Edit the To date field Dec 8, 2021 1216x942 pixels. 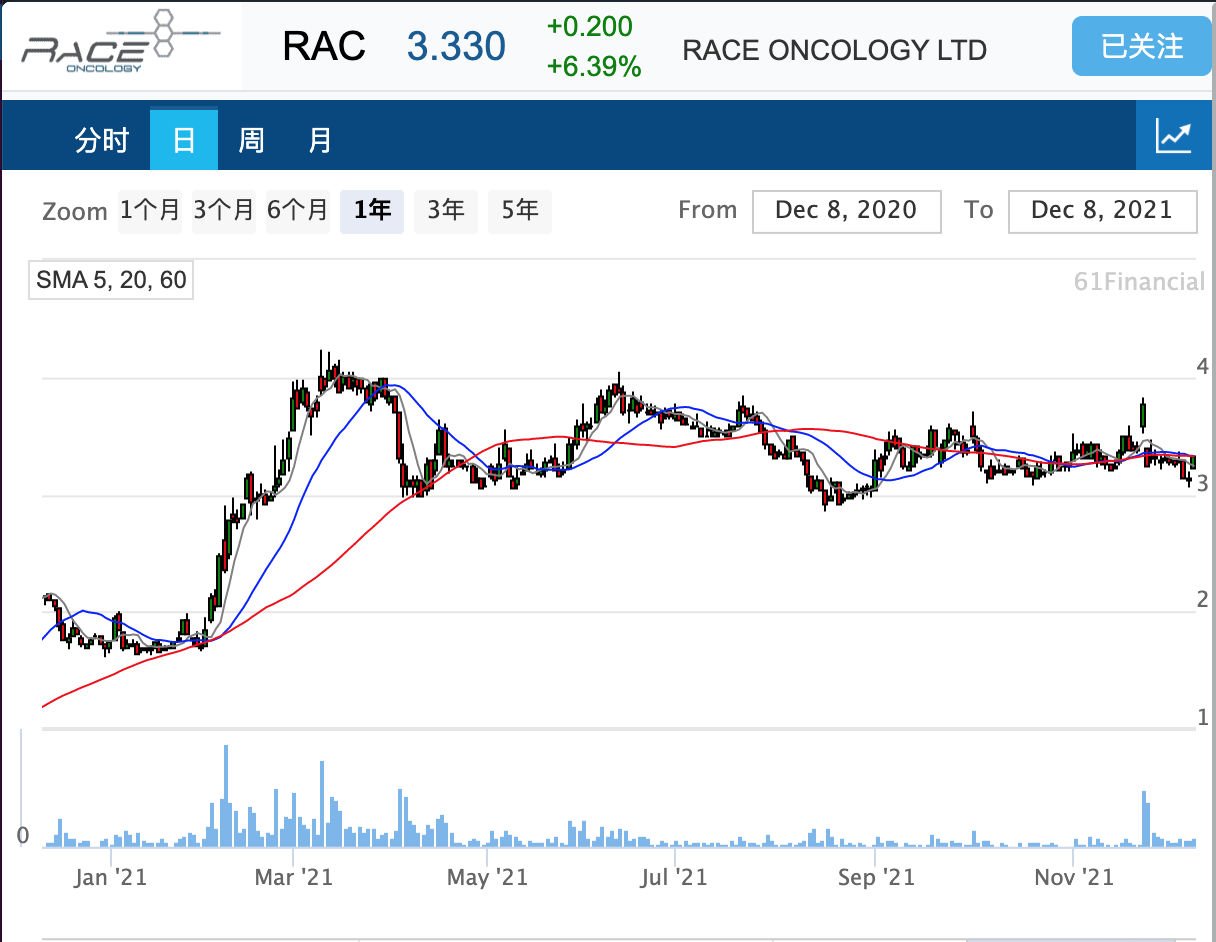(x=1102, y=211)
